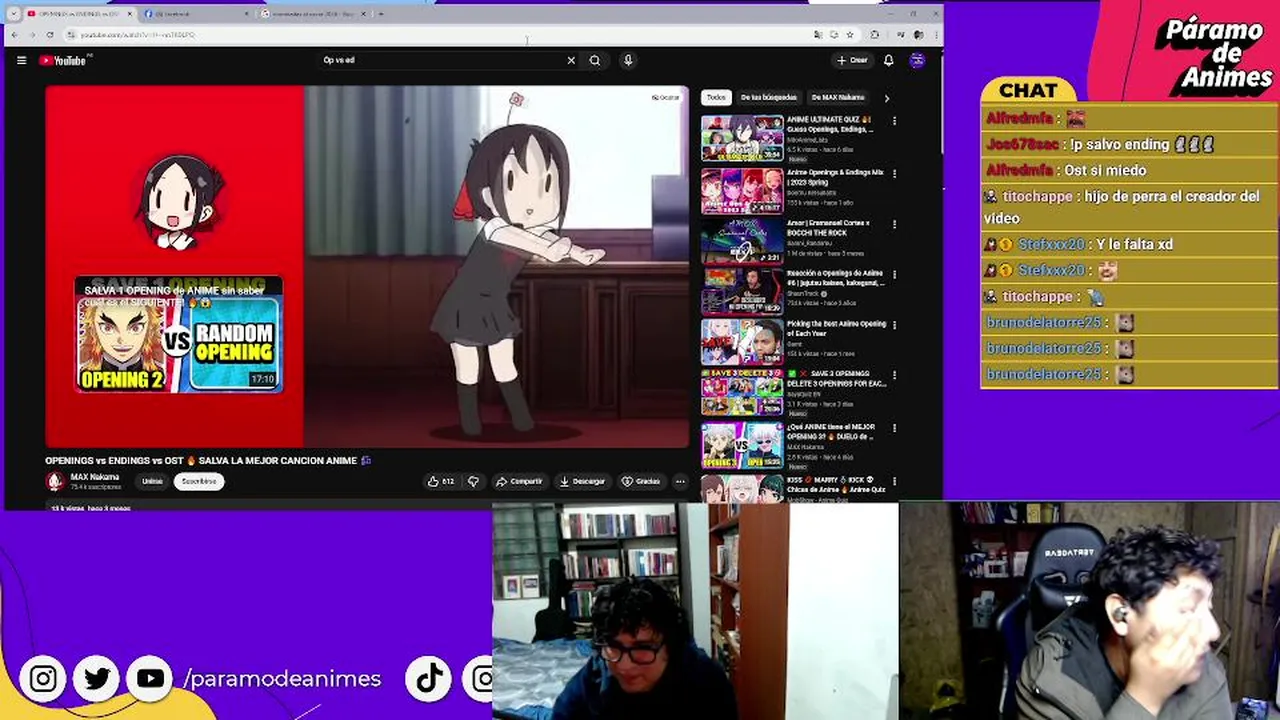Click the Crear button
This screenshot has height=720, width=1280.
(x=853, y=60)
